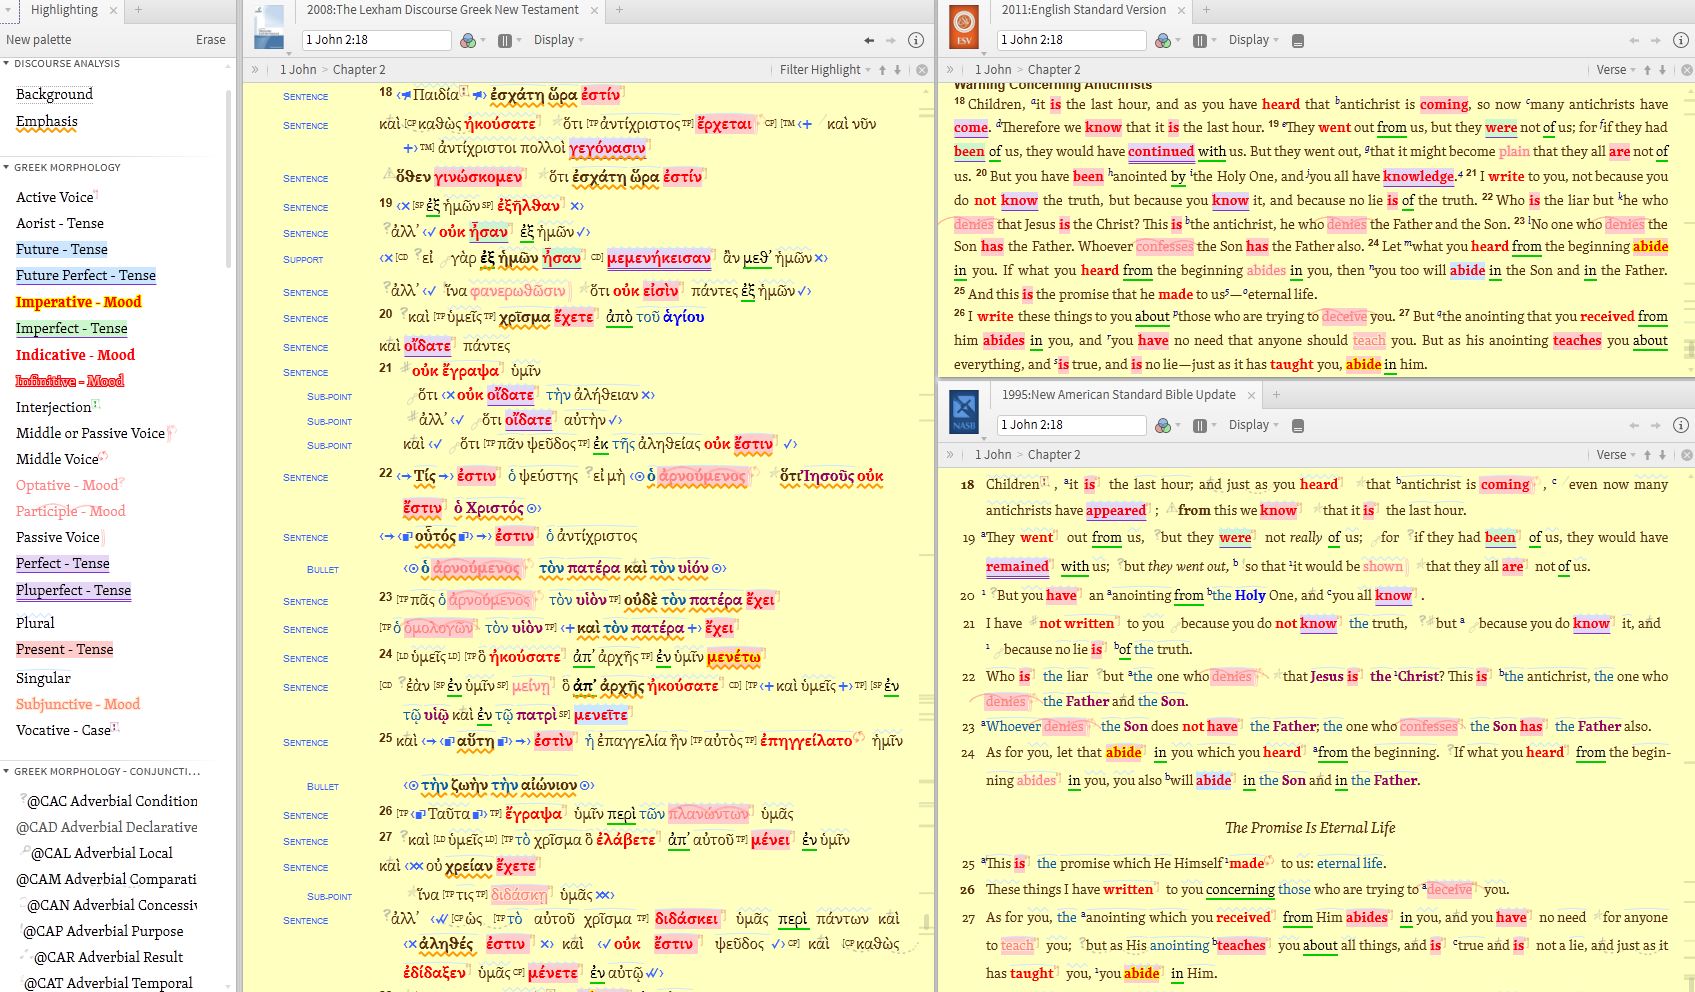Click the Erase button in Highlighting panel

click(211, 40)
